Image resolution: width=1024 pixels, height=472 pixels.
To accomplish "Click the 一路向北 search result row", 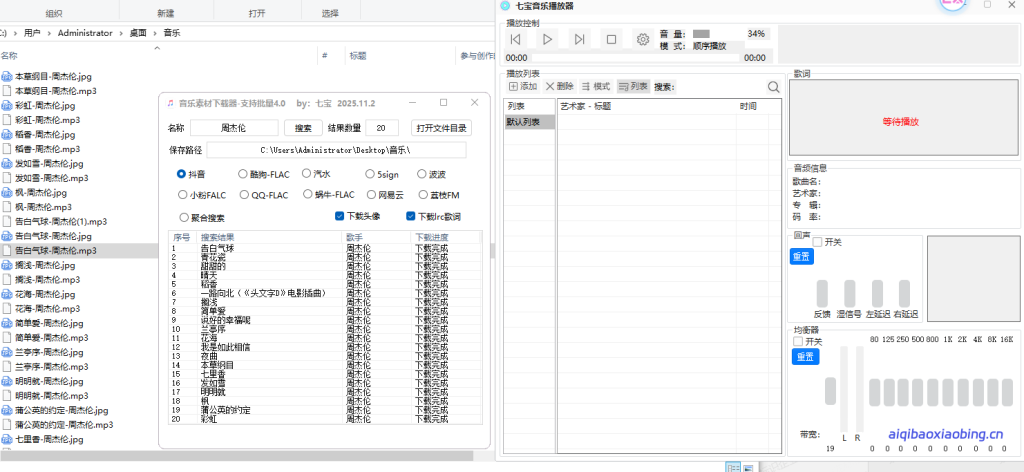I will tap(327, 293).
